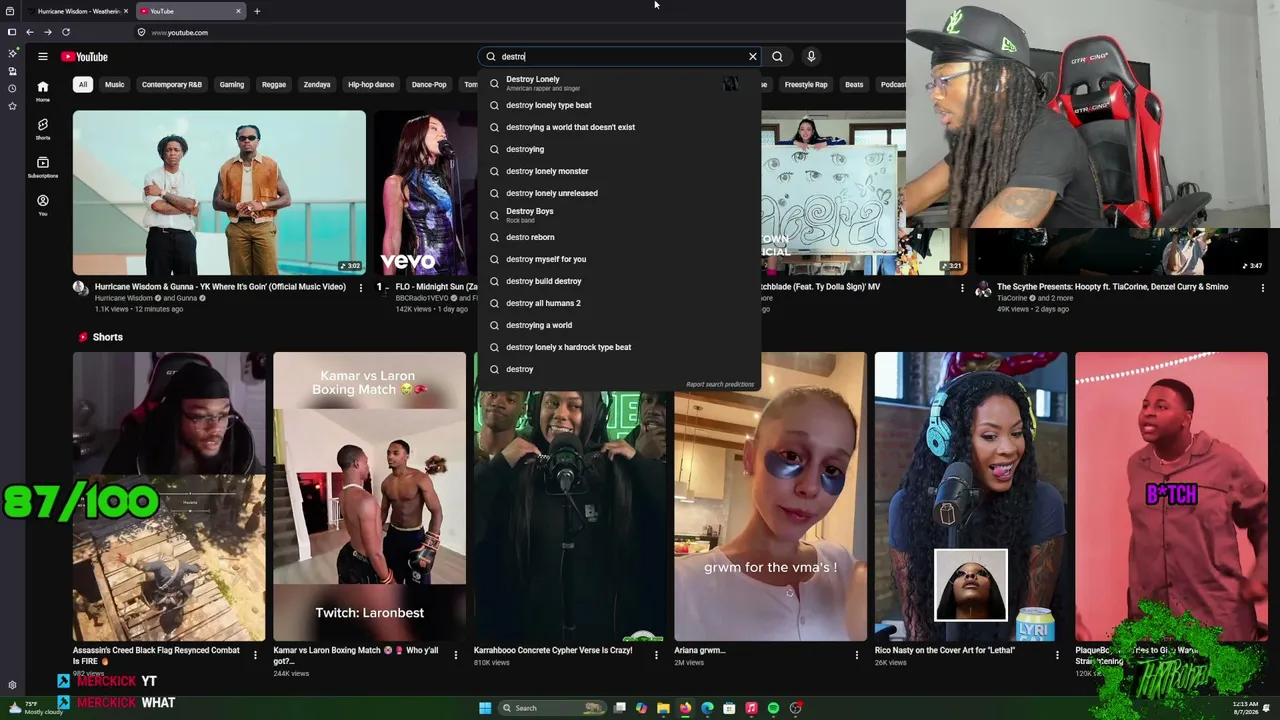Select the Zendaya filter chip

pyautogui.click(x=317, y=85)
